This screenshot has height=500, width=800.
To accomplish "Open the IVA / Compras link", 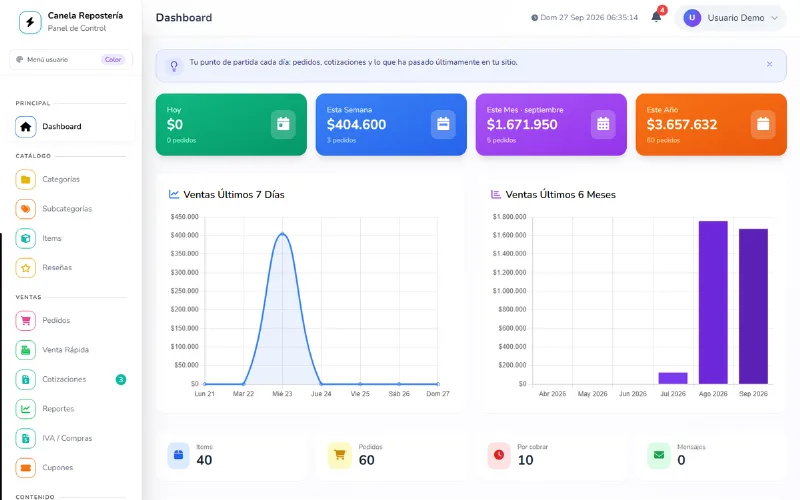I will pyautogui.click(x=71, y=438).
